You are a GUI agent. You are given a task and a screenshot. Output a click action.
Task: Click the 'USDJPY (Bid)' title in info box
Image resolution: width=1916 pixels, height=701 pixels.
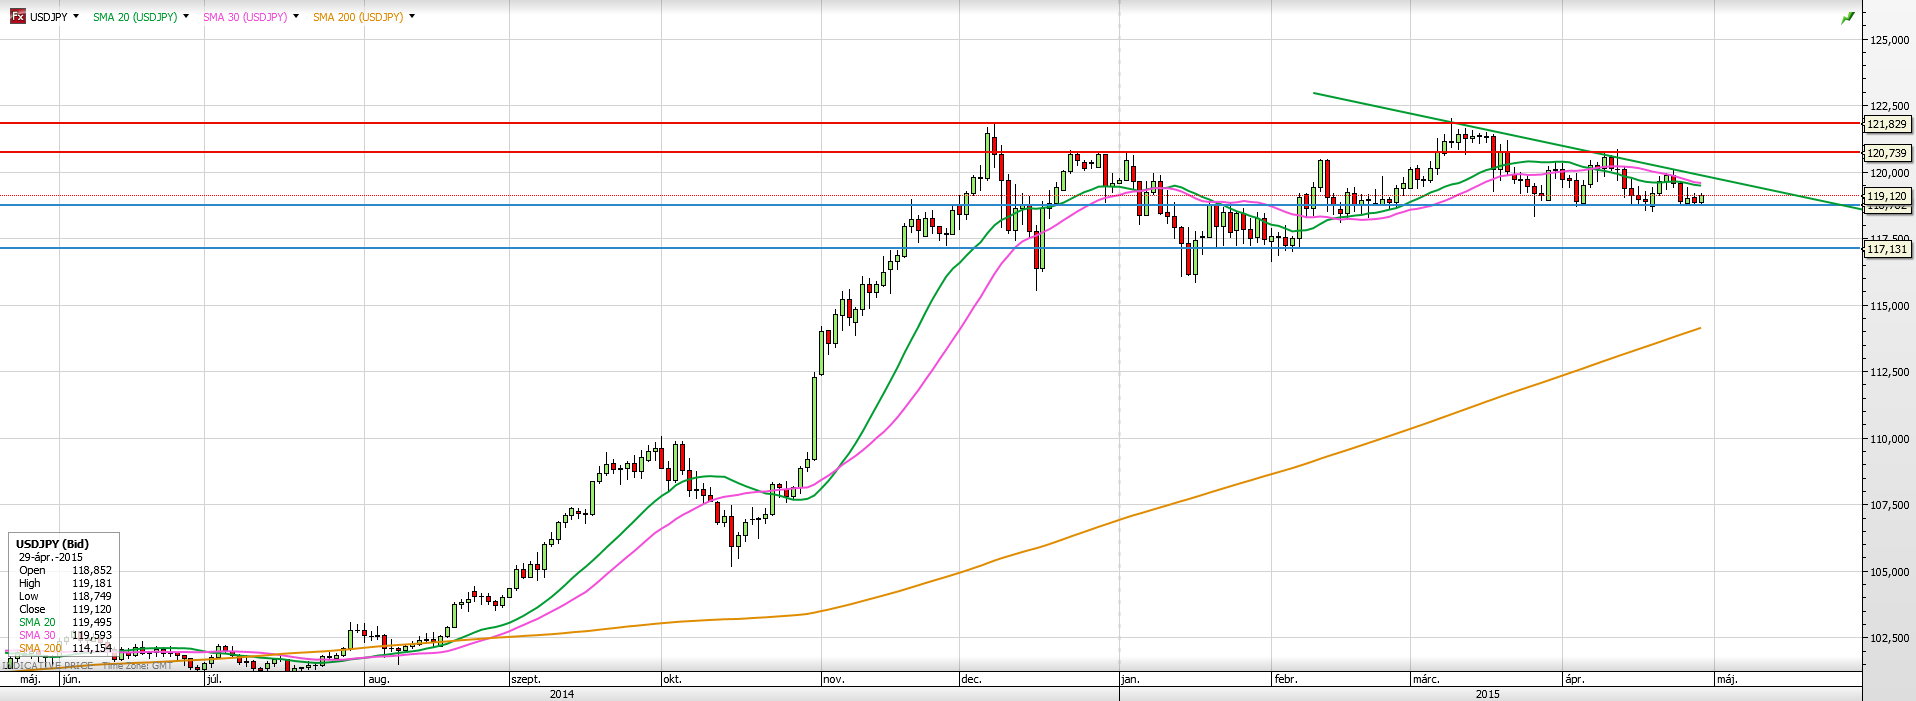pyautogui.click(x=52, y=544)
